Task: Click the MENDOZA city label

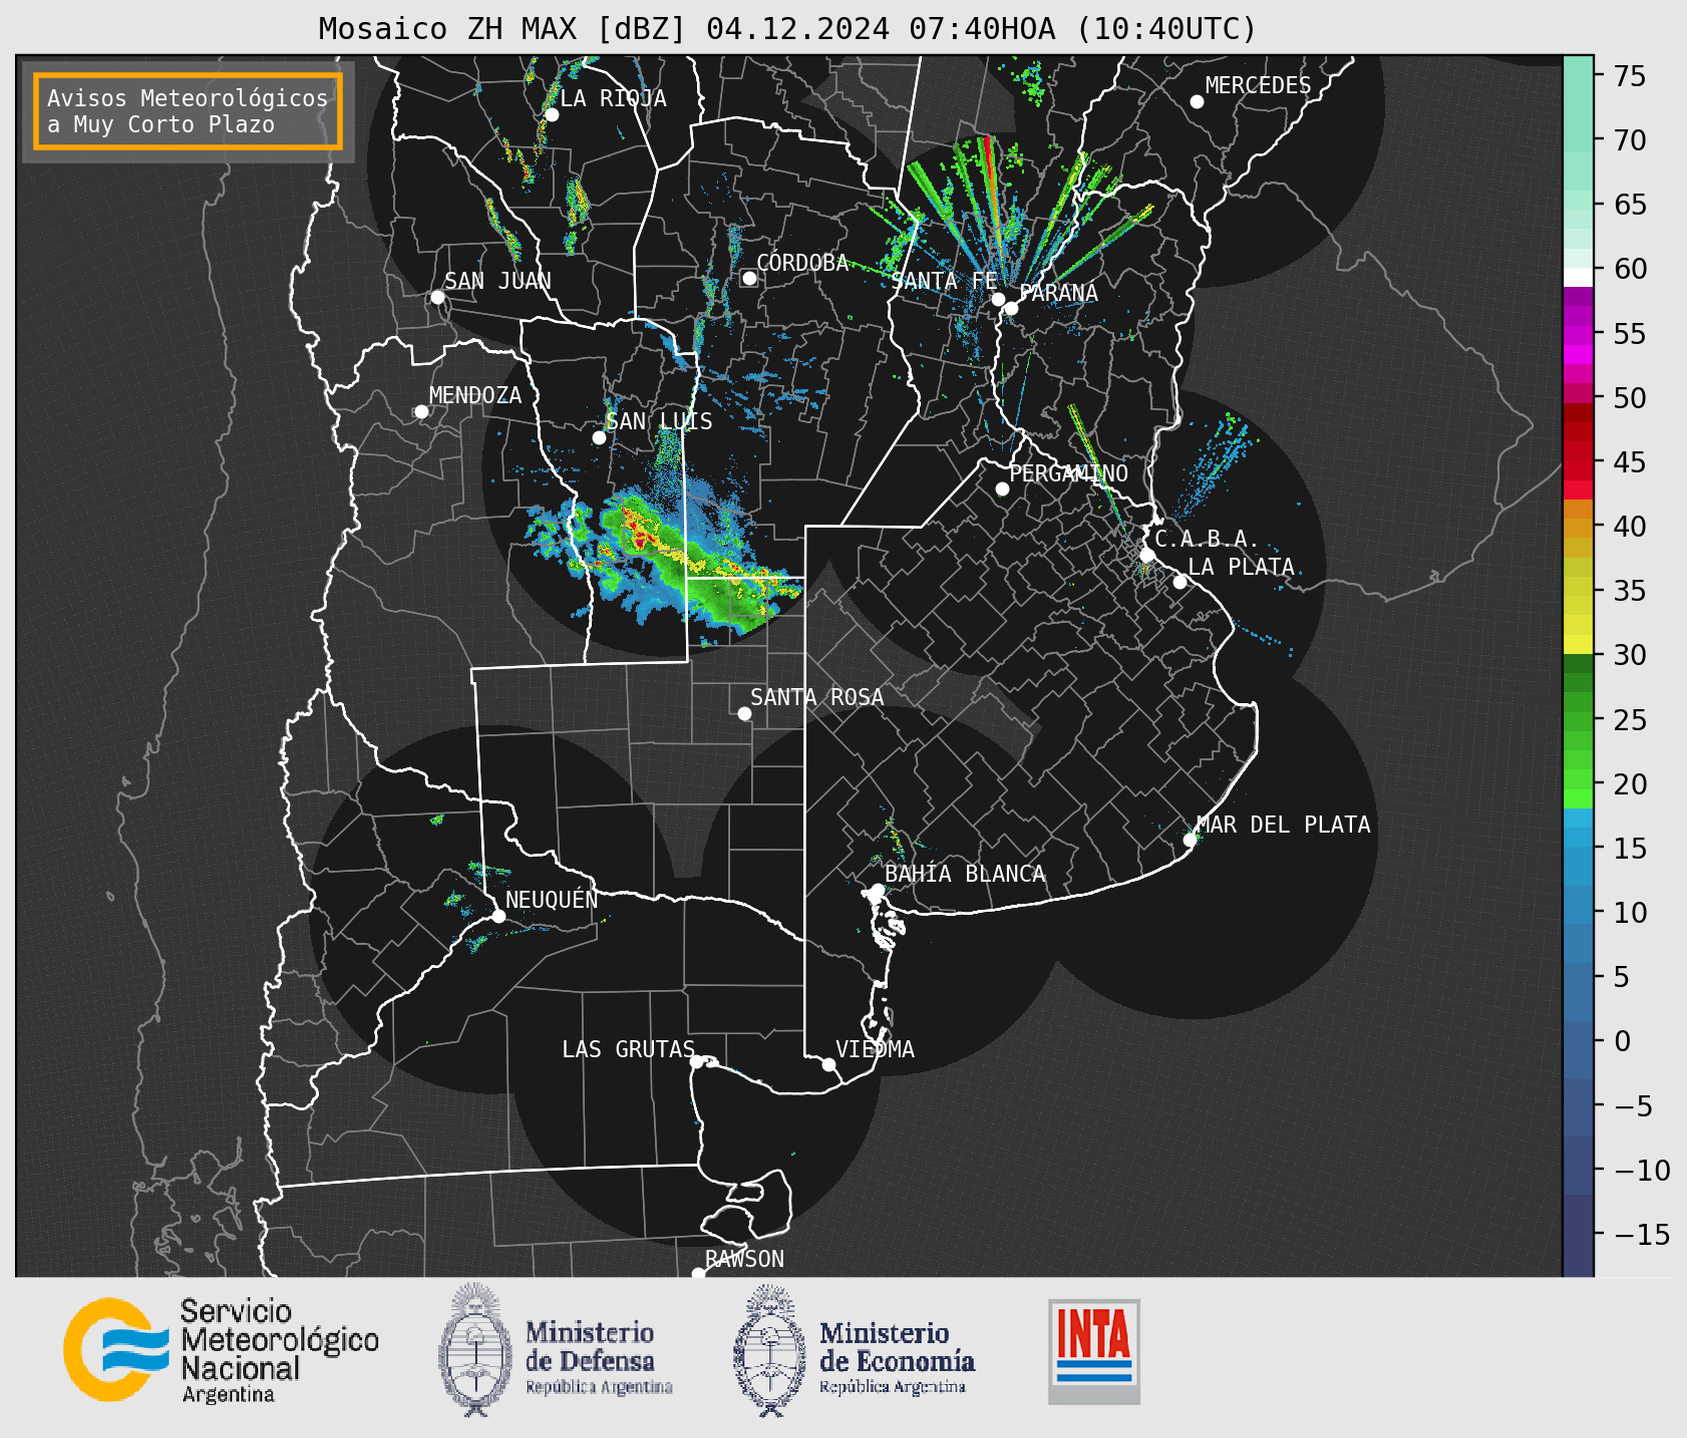Action: click(475, 396)
